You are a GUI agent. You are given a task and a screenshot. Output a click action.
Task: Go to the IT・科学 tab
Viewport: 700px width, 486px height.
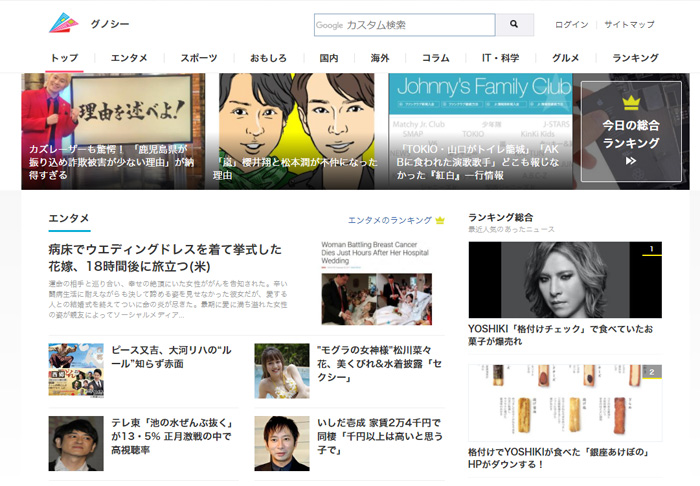[x=500, y=58]
